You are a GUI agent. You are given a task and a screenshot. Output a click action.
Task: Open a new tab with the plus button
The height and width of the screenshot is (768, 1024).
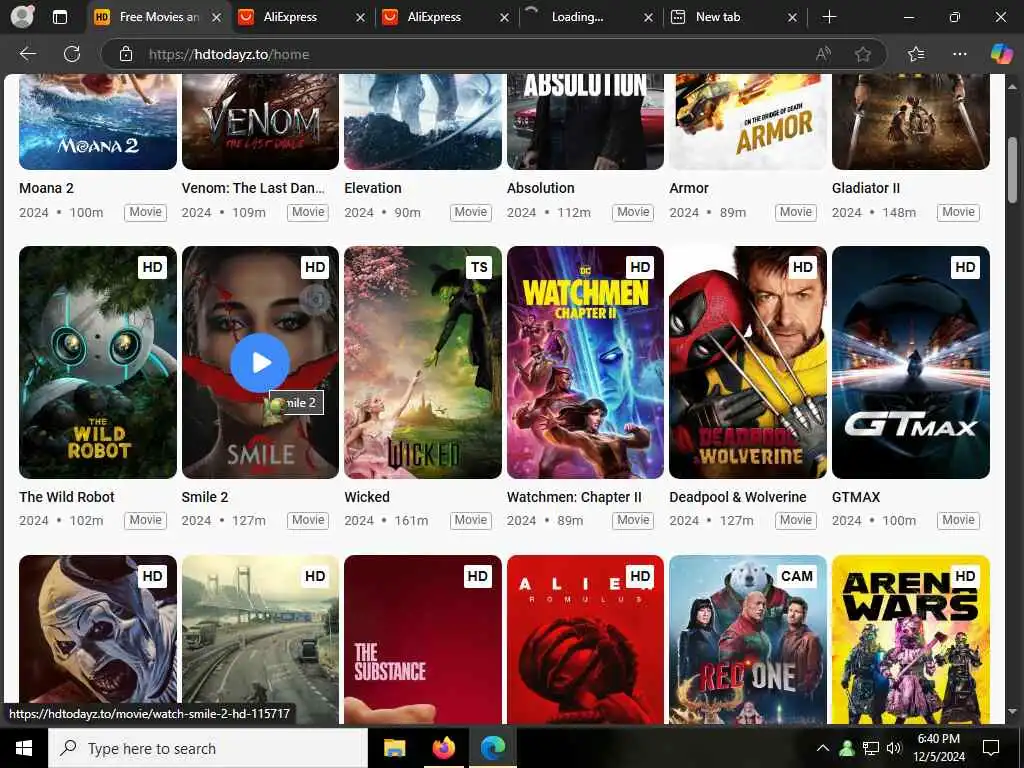pos(829,17)
